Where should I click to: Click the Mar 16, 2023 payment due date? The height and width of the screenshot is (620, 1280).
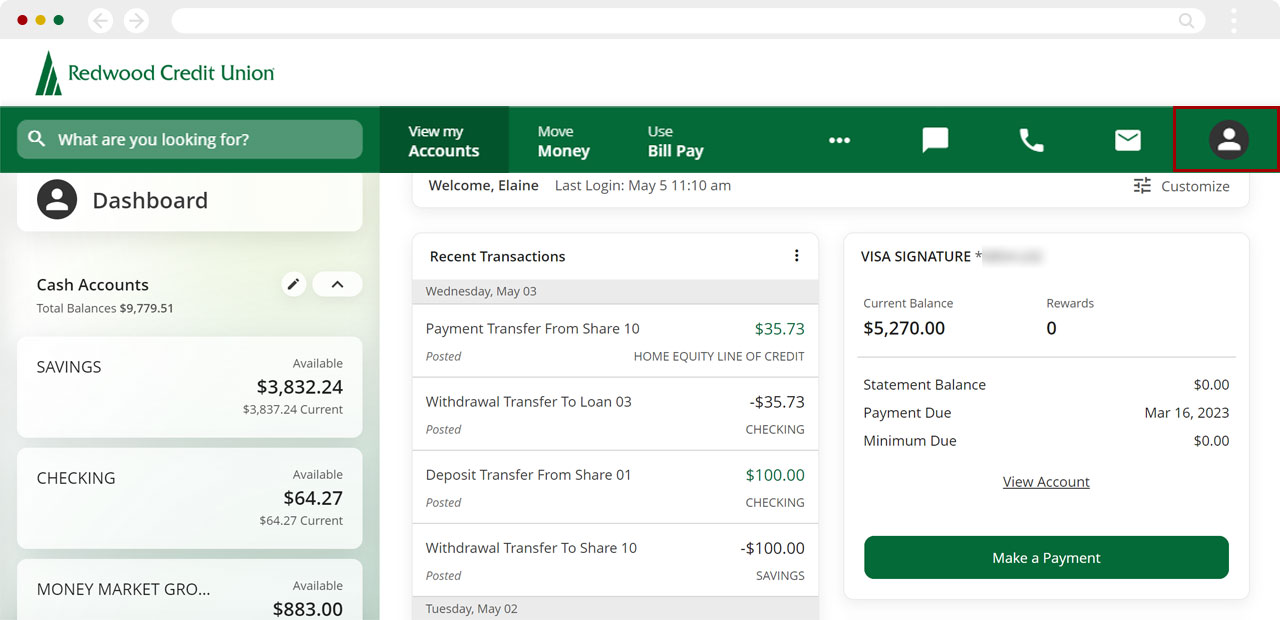point(1187,413)
